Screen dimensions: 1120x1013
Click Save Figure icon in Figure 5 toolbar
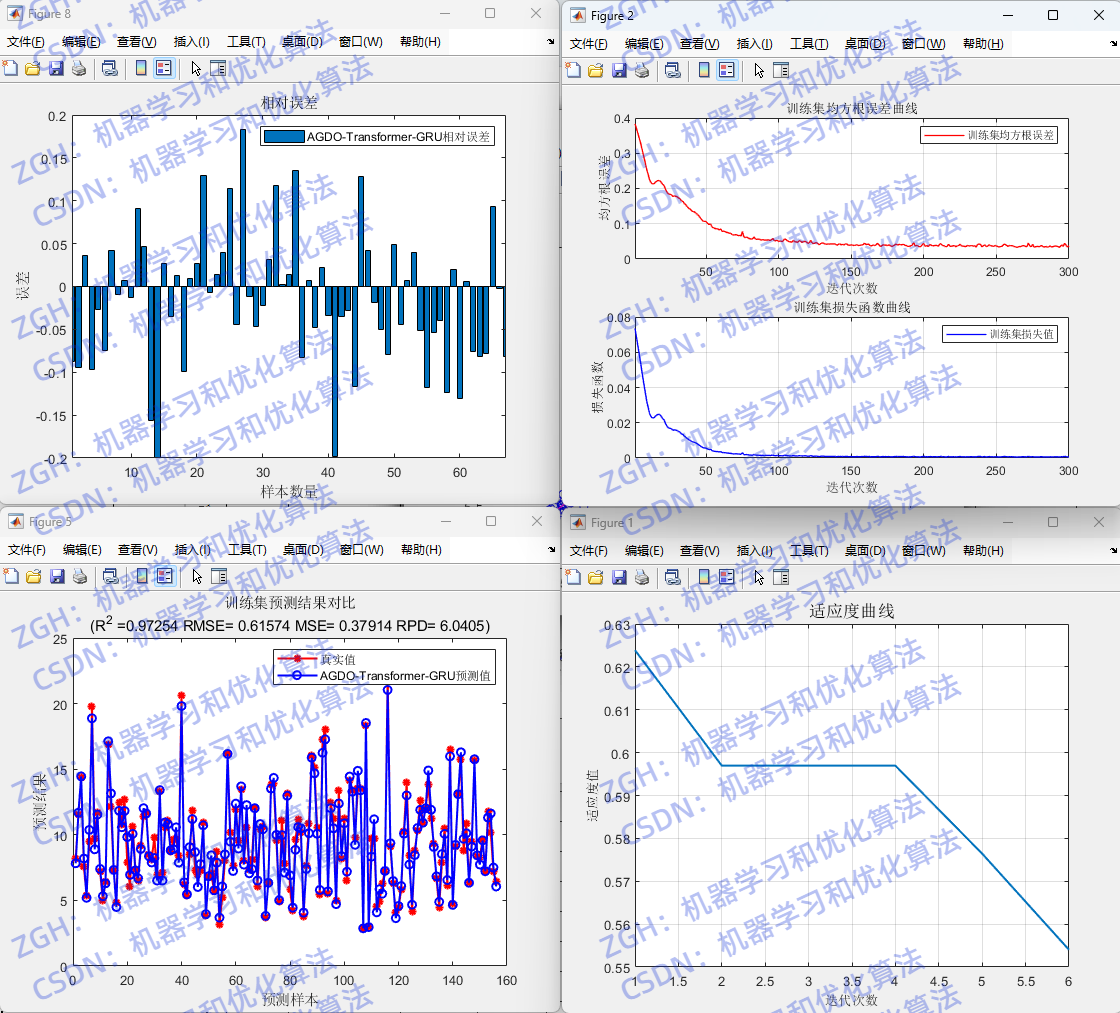tap(57, 577)
